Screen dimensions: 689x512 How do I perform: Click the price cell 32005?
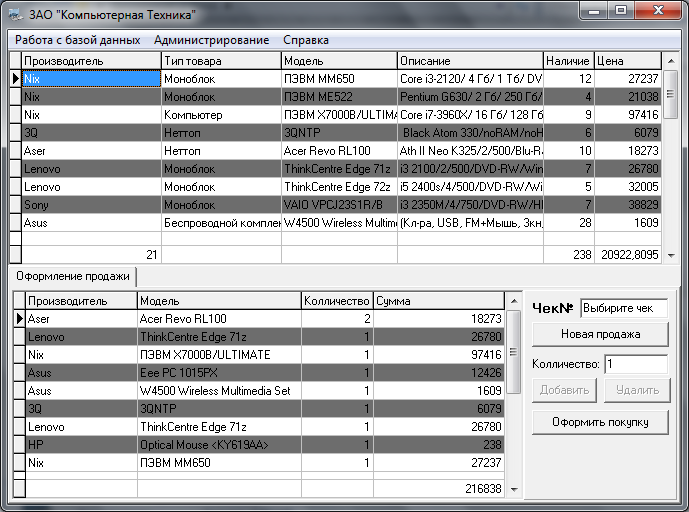(x=628, y=187)
